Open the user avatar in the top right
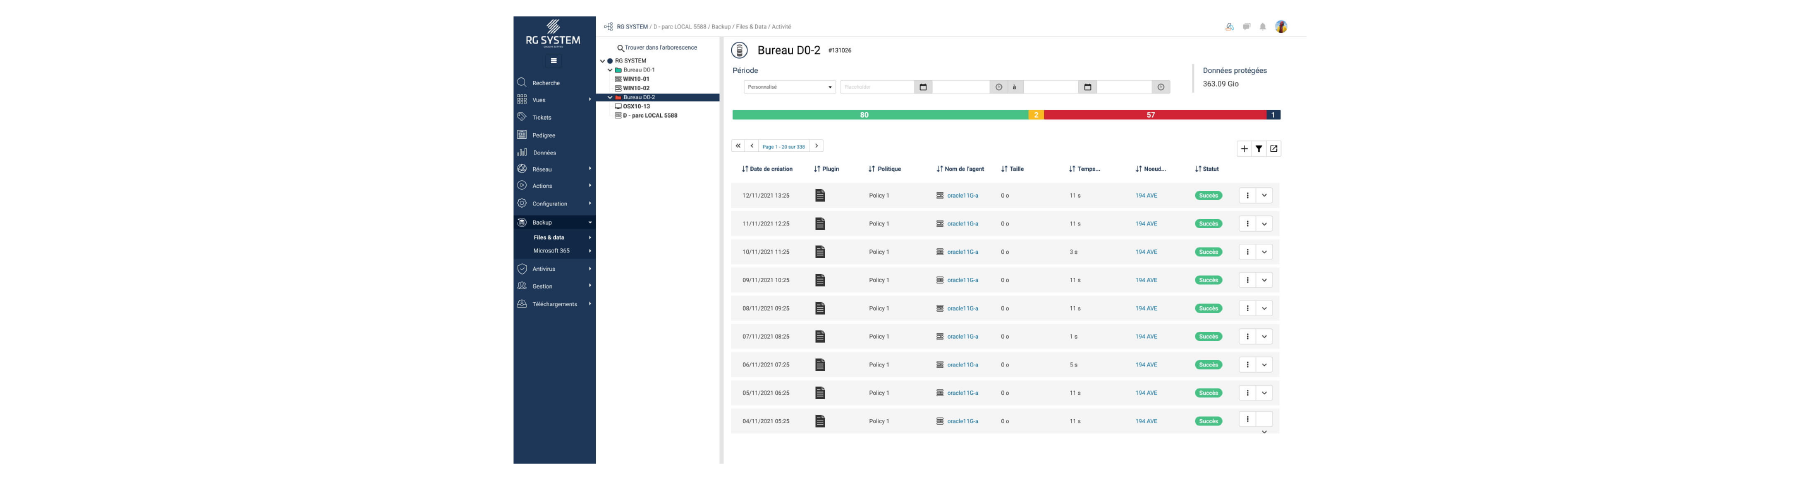 (1281, 27)
